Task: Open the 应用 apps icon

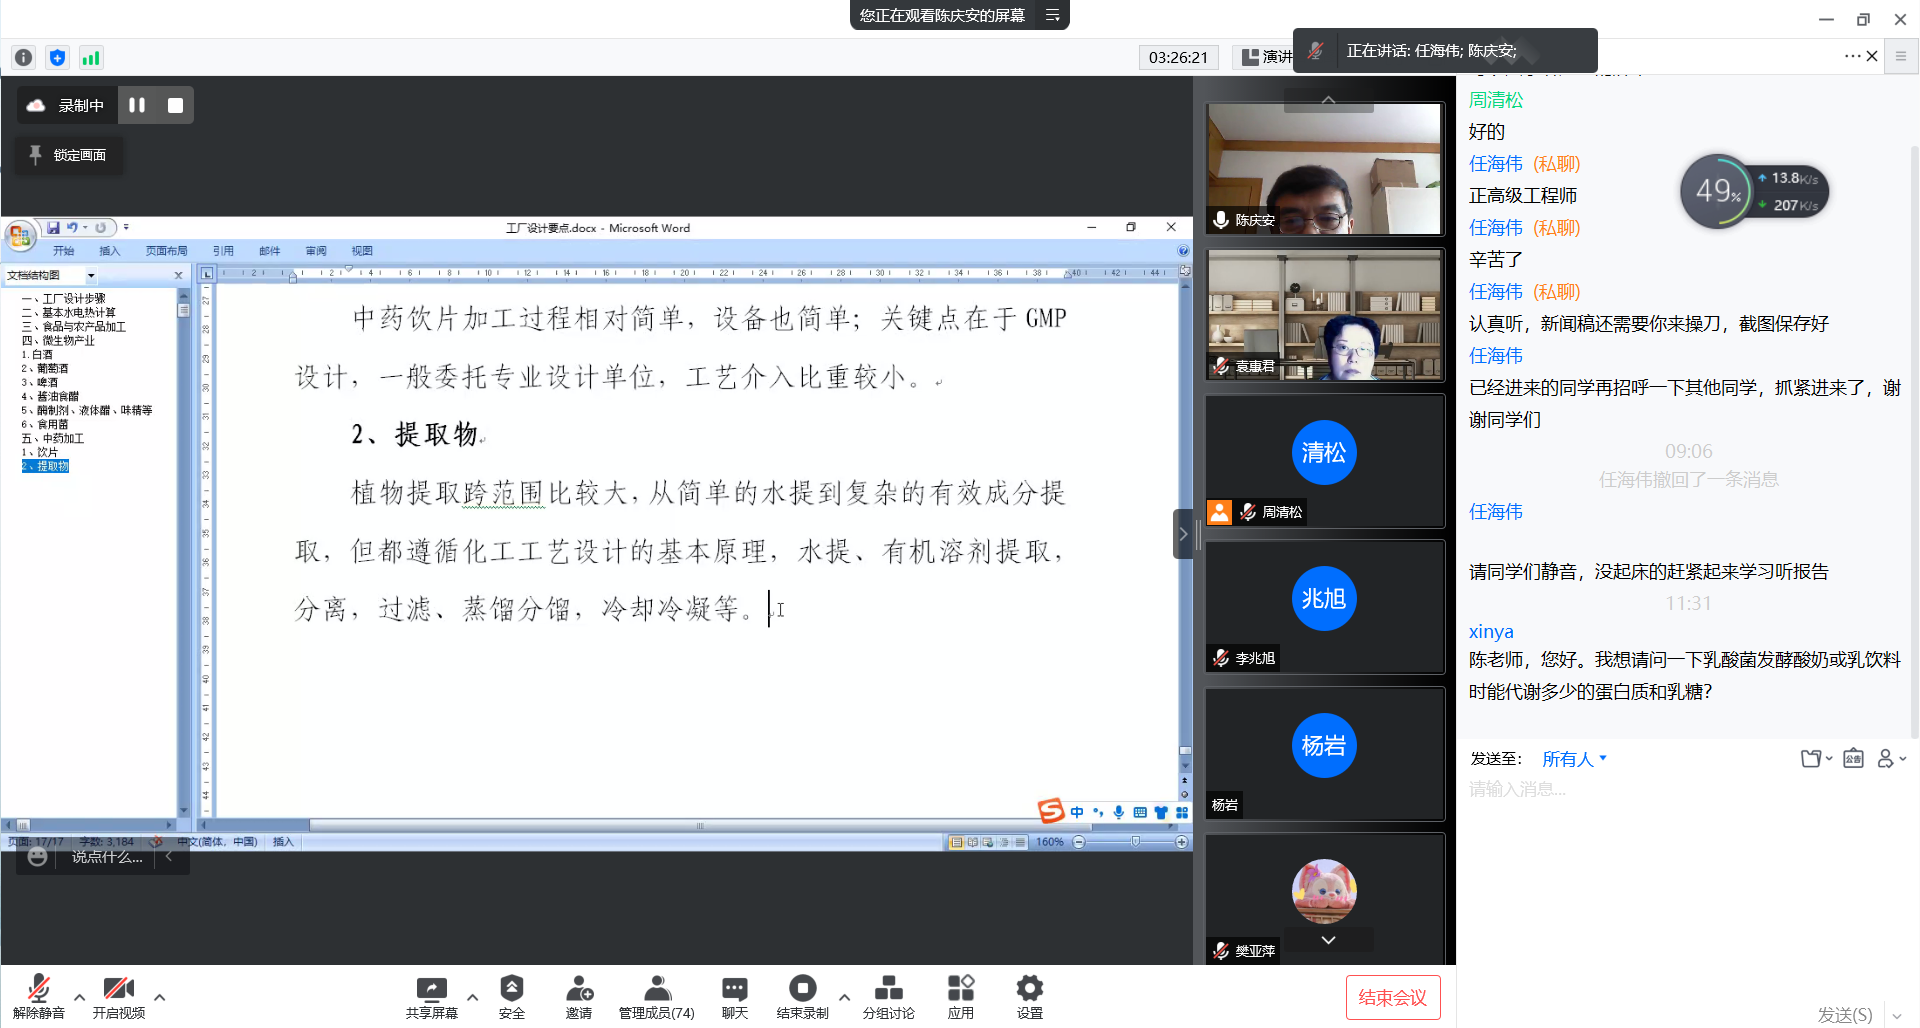Action: coord(960,989)
